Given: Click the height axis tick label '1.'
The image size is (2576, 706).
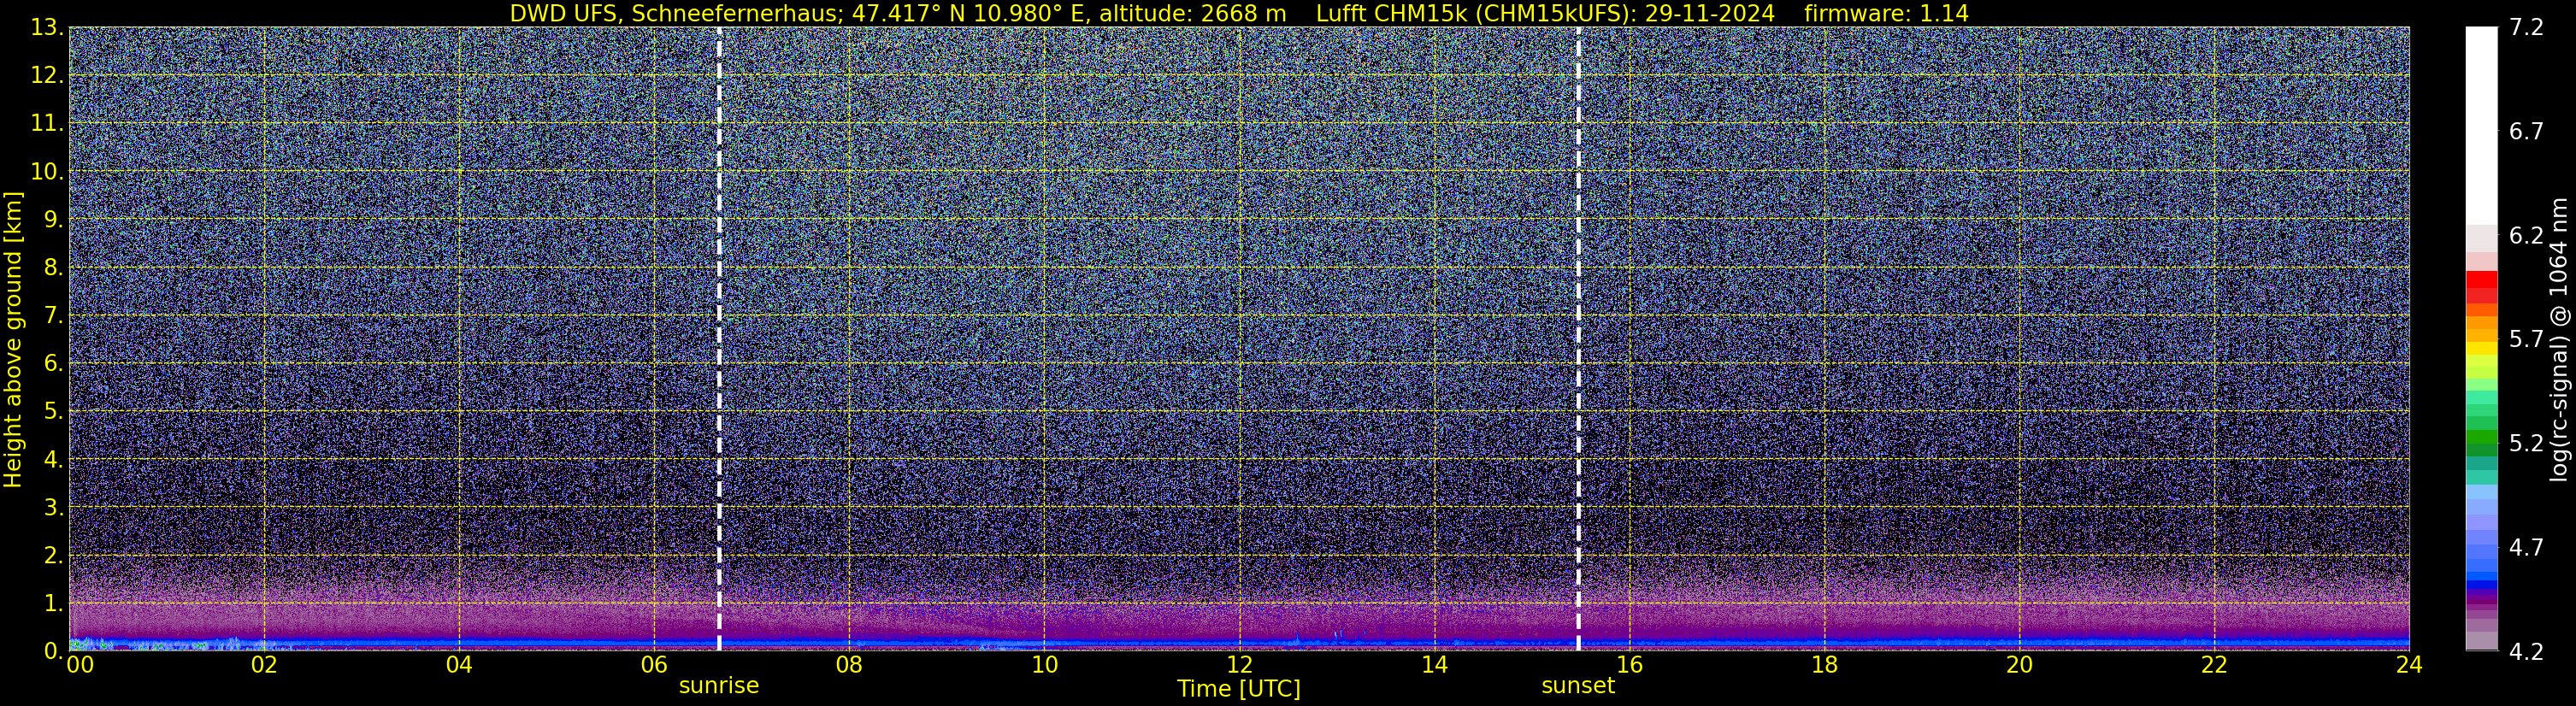Looking at the screenshot, I should pos(54,604).
